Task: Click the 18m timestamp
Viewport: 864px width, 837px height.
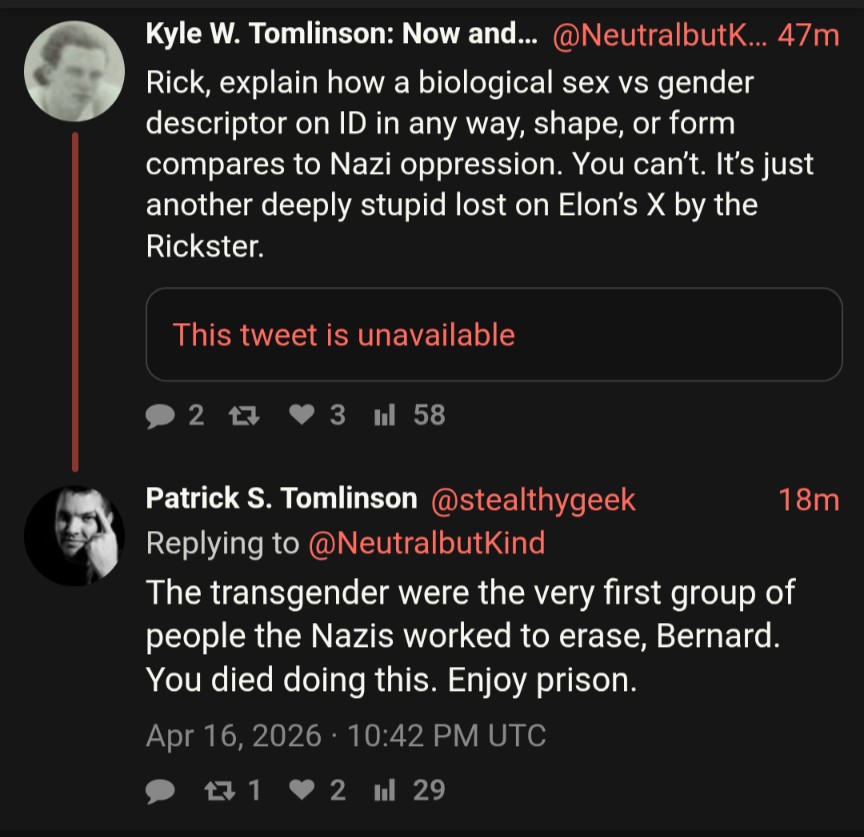Action: click(809, 500)
